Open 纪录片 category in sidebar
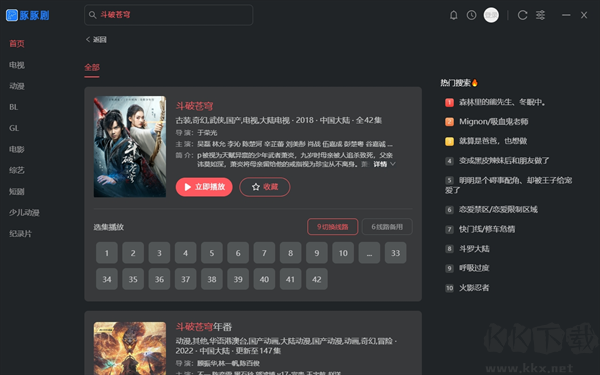The image size is (600, 375). [20, 233]
